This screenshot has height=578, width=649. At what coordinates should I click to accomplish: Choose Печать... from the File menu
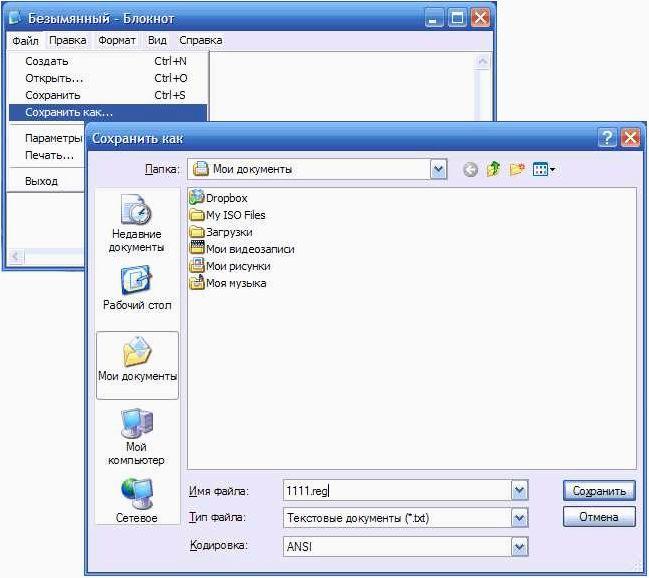(x=49, y=155)
